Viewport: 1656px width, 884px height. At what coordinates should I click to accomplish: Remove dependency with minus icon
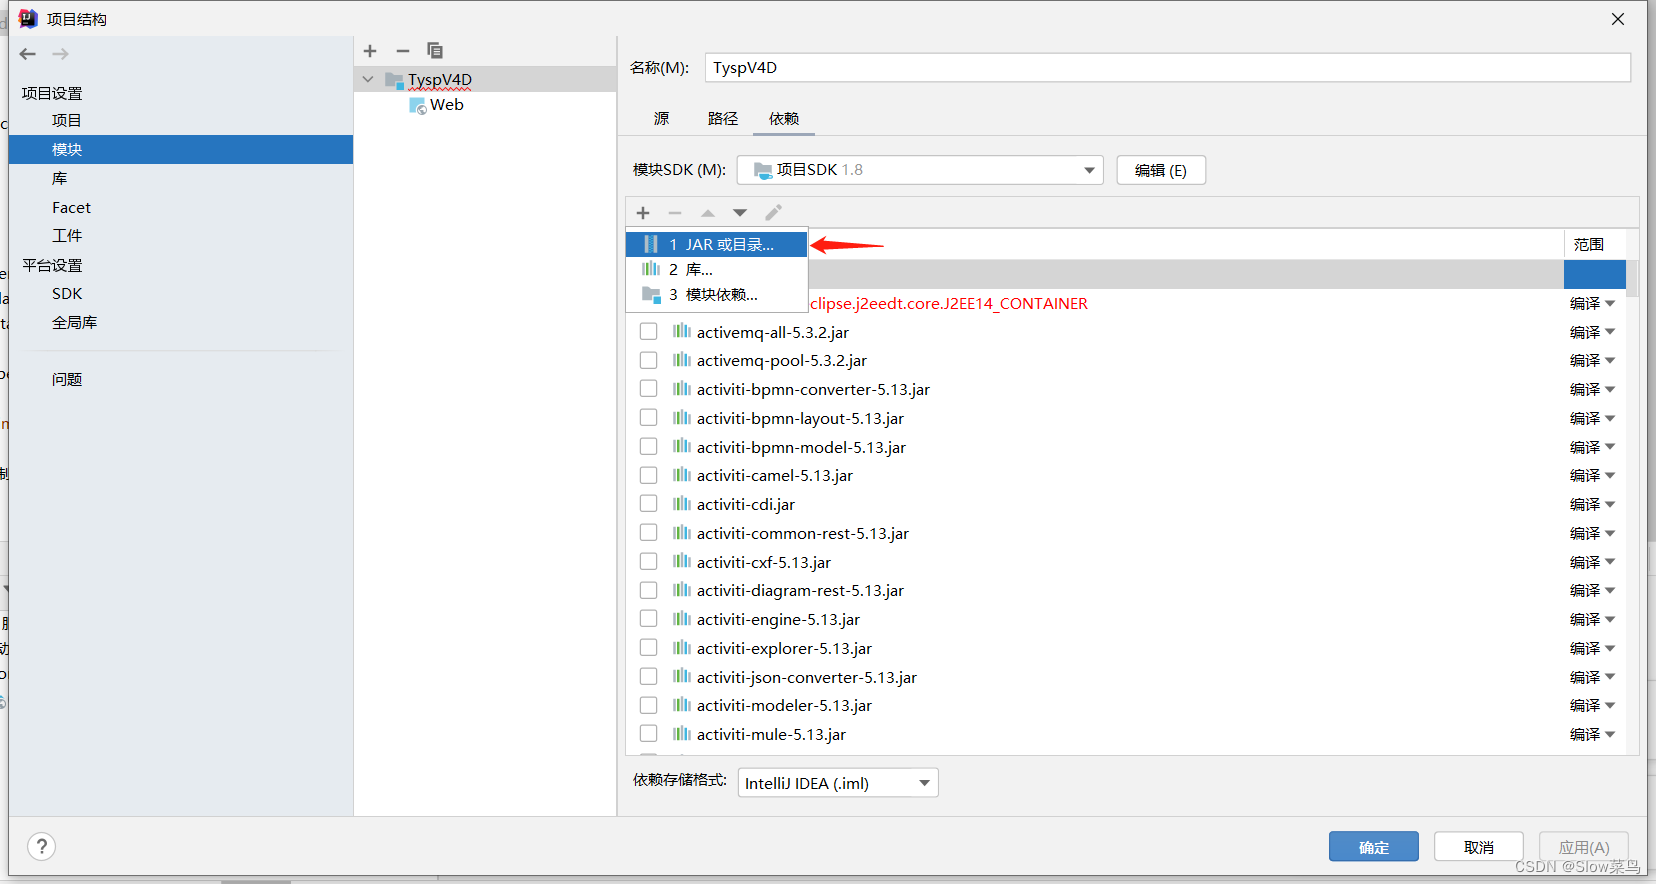[x=675, y=213]
